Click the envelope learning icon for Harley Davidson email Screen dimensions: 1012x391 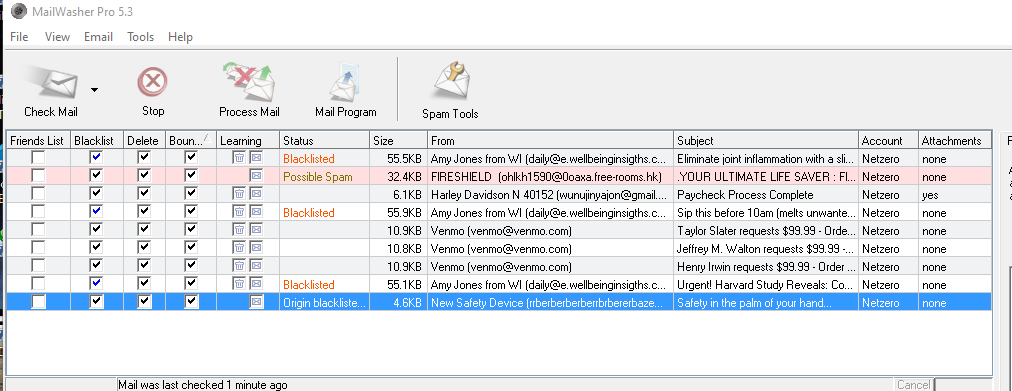click(x=256, y=194)
